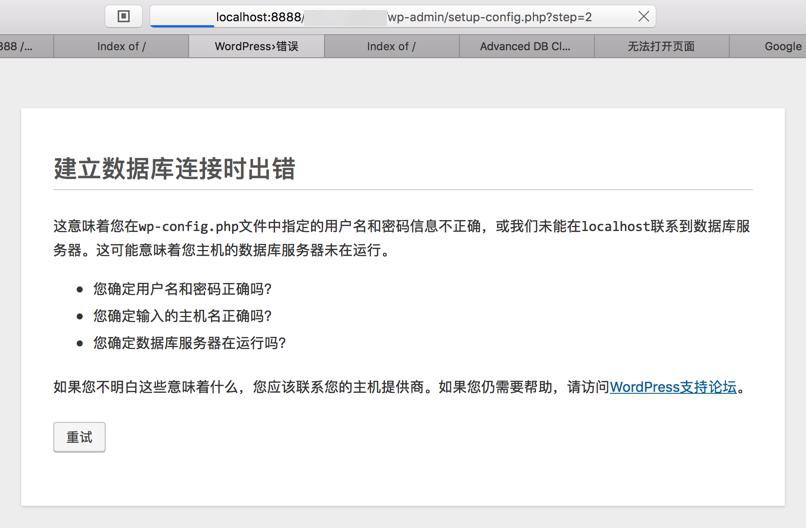Click the bullet '您确定用户名和密码正确吗?'
The image size is (806, 528).
(x=182, y=289)
